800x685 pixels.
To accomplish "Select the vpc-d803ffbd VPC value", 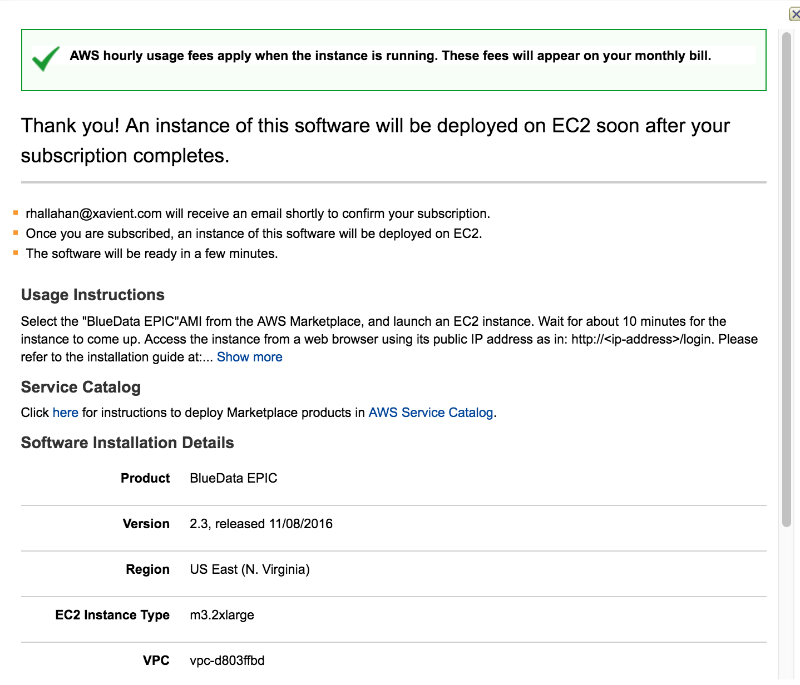I will pos(227,661).
